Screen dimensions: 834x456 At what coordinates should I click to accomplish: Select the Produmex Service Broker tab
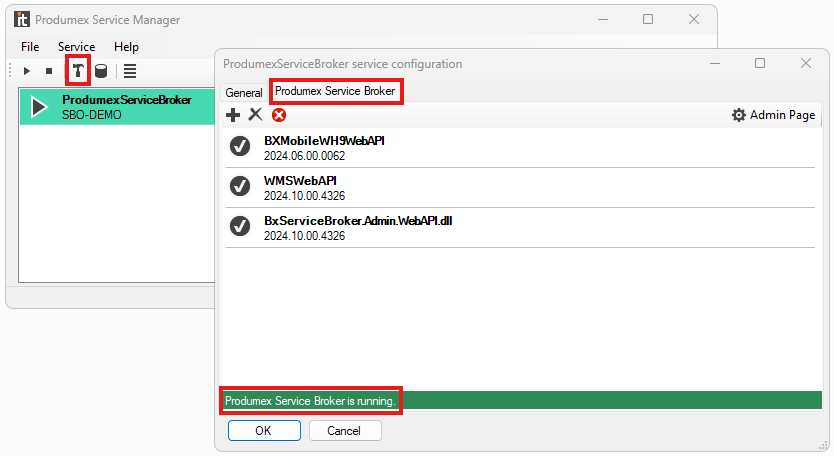click(x=335, y=91)
